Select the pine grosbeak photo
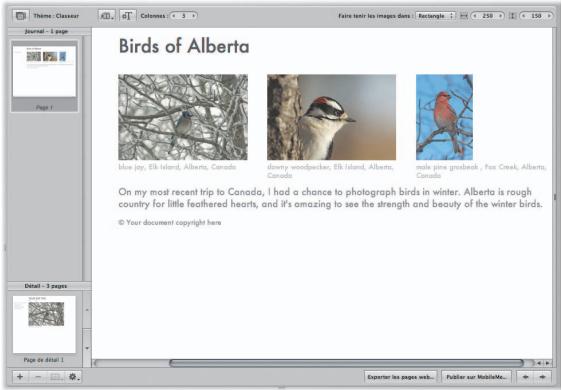Image resolution: width=562 pixels, height=390 pixels. [444, 117]
